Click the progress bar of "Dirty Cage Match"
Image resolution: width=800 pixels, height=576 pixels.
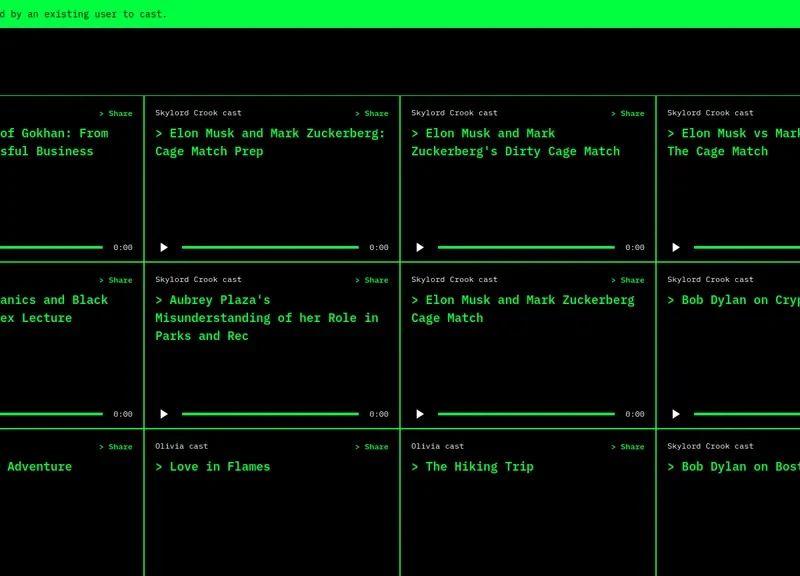coord(526,247)
